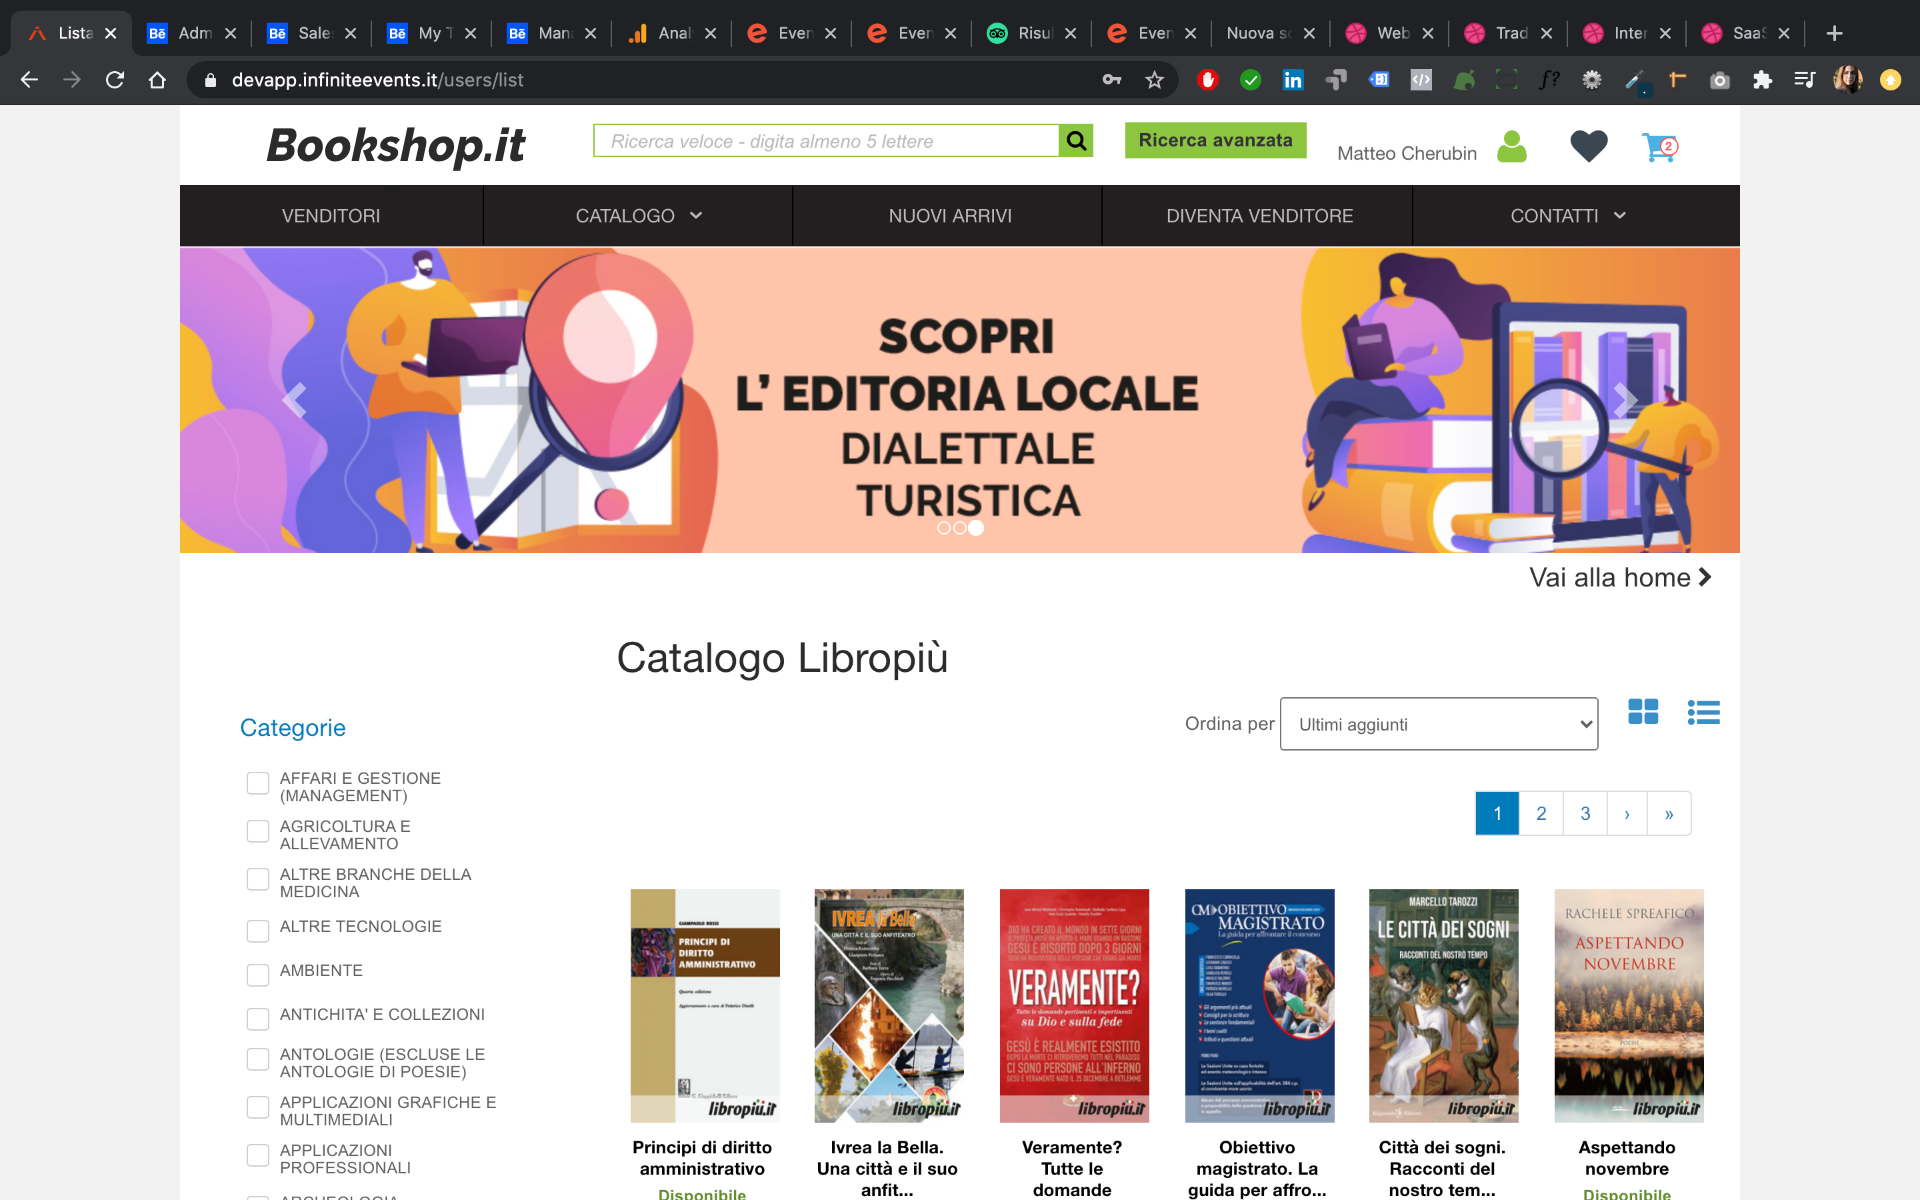Image resolution: width=1920 pixels, height=1200 pixels.
Task: Switch to list view layout
Action: [1703, 712]
